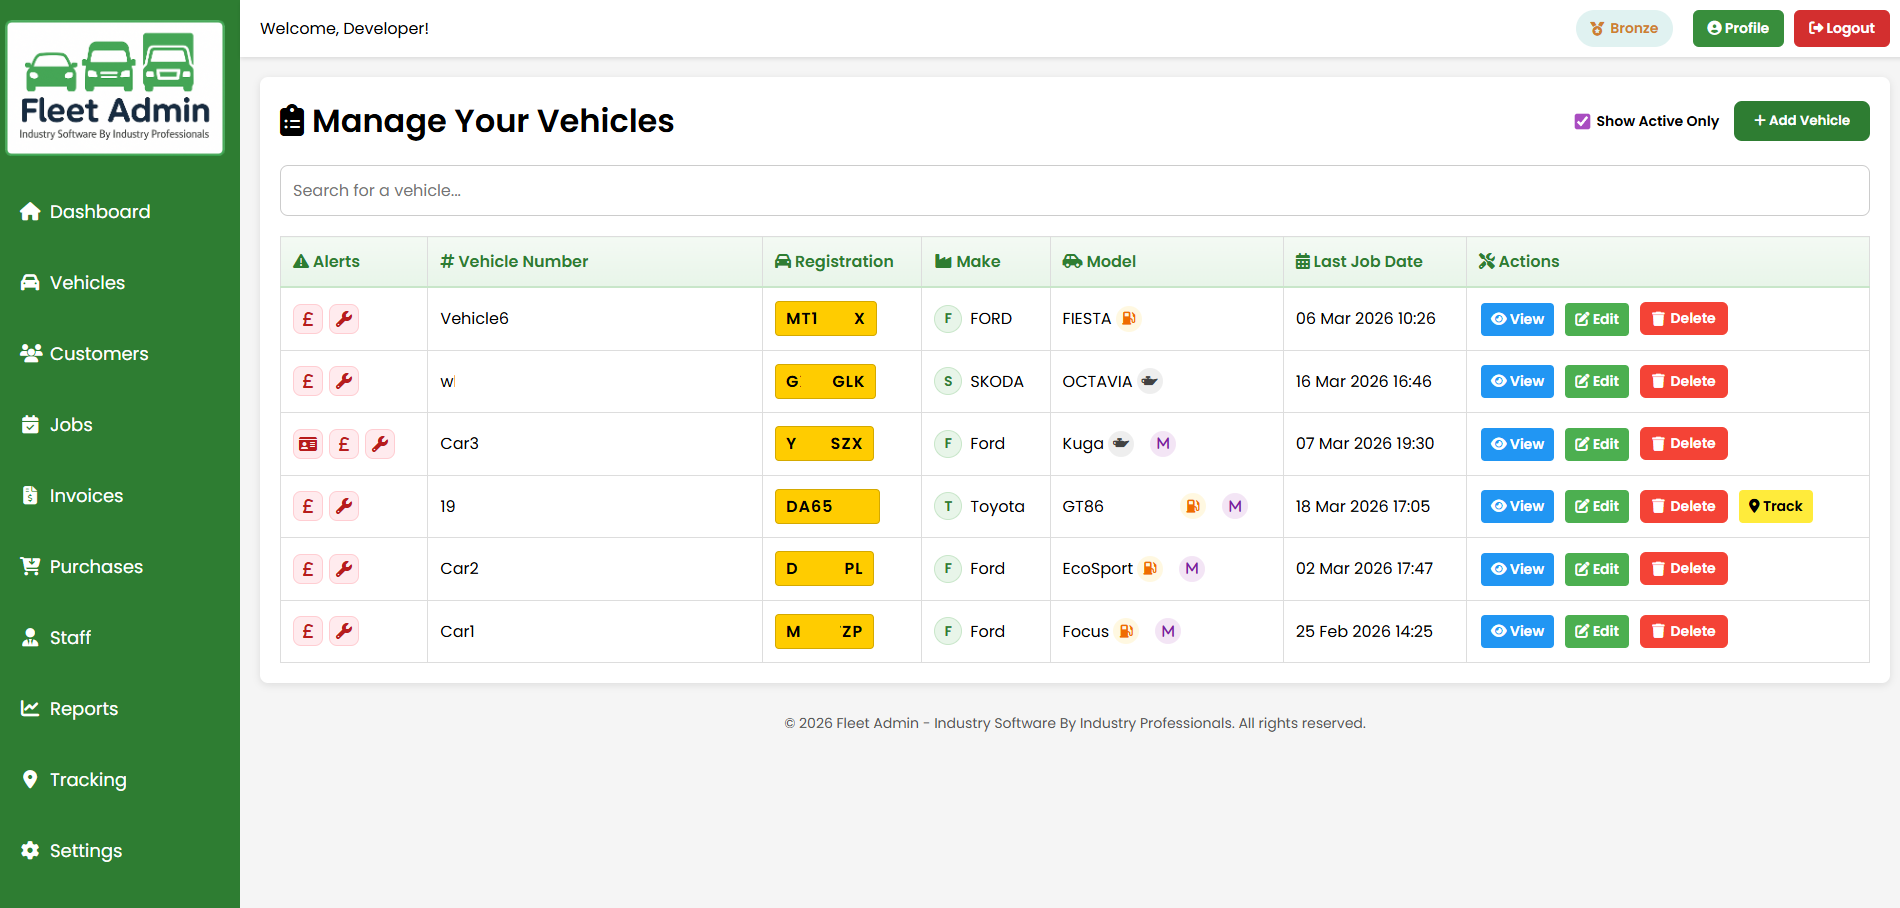Click View for the Car1 row
1900x908 pixels.
tap(1517, 631)
